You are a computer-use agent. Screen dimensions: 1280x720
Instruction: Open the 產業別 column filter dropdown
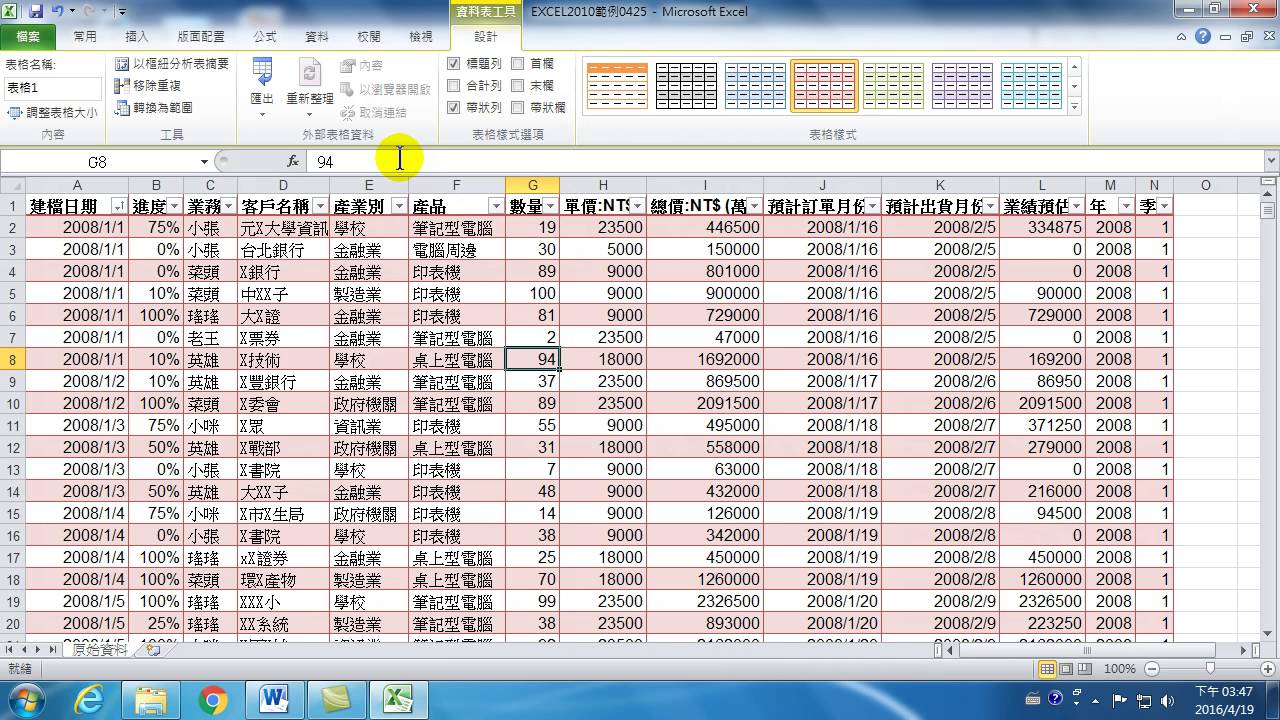[399, 206]
